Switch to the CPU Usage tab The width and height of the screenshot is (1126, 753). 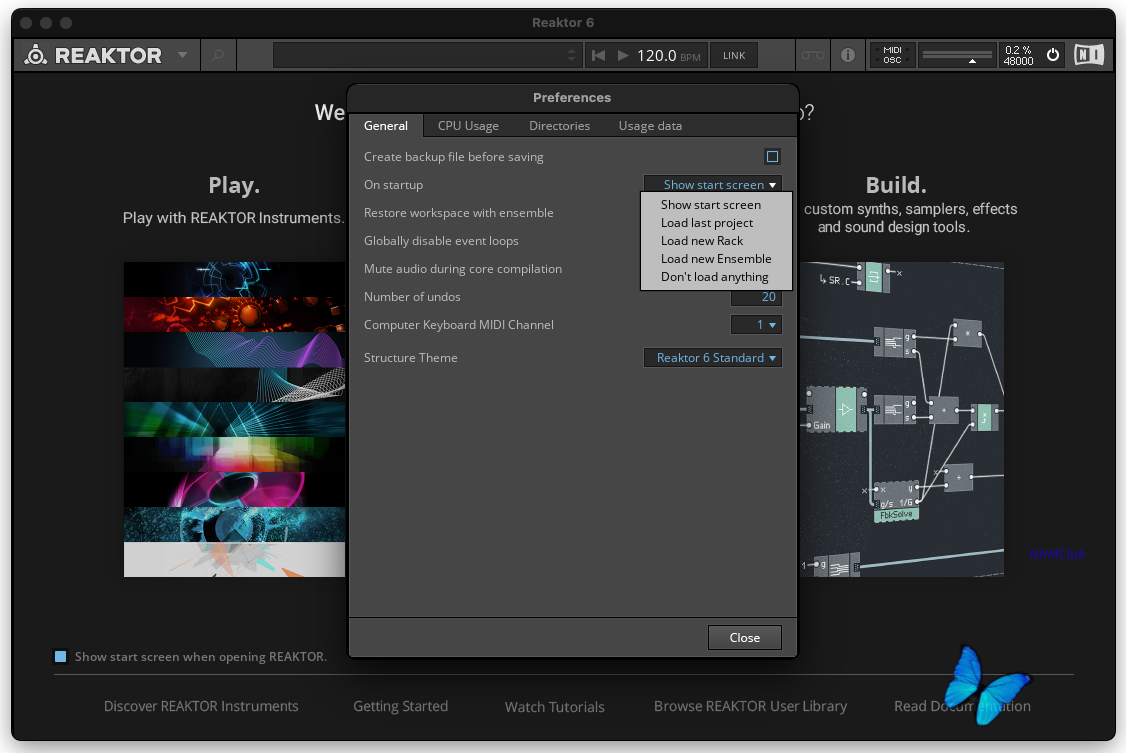[x=468, y=126]
